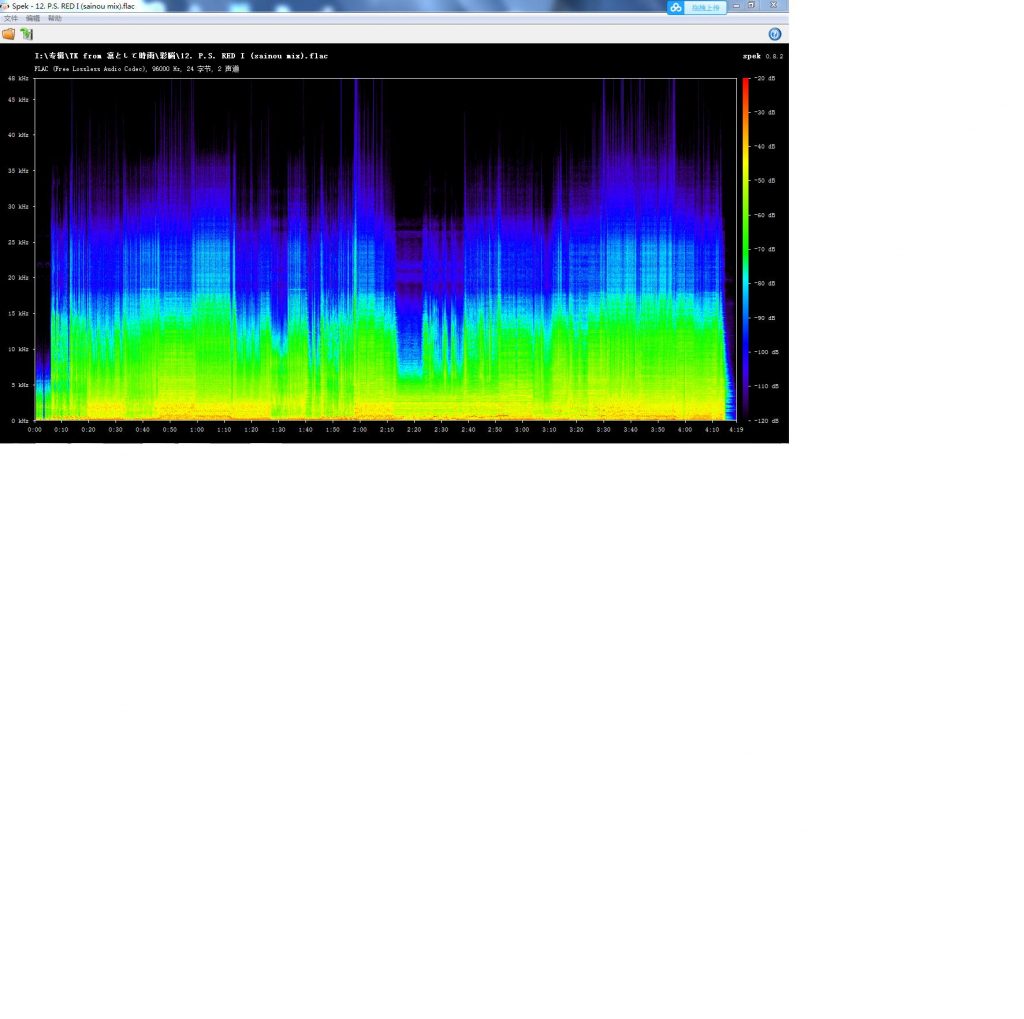Open the About Spek info icon

pyautogui.click(x=775, y=34)
